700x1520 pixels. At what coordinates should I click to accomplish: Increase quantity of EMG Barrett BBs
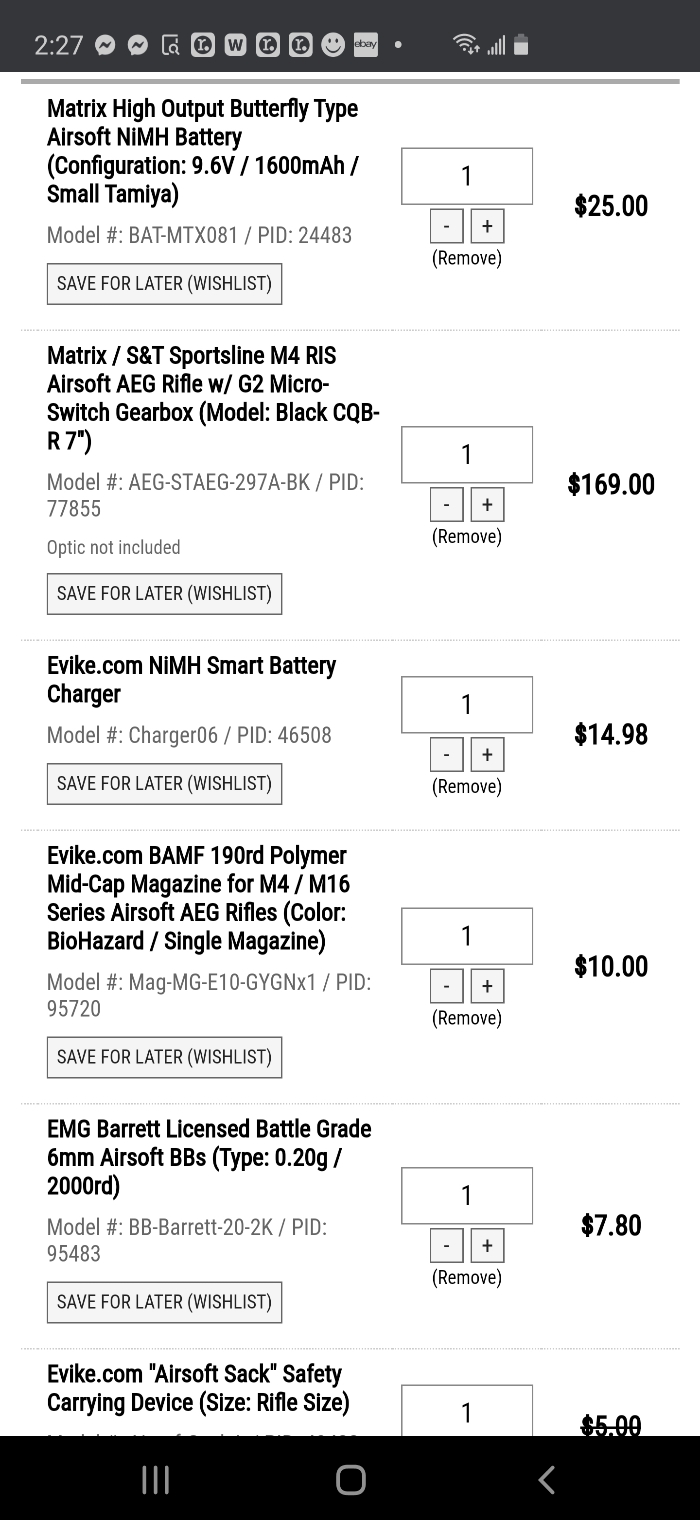pos(487,1245)
